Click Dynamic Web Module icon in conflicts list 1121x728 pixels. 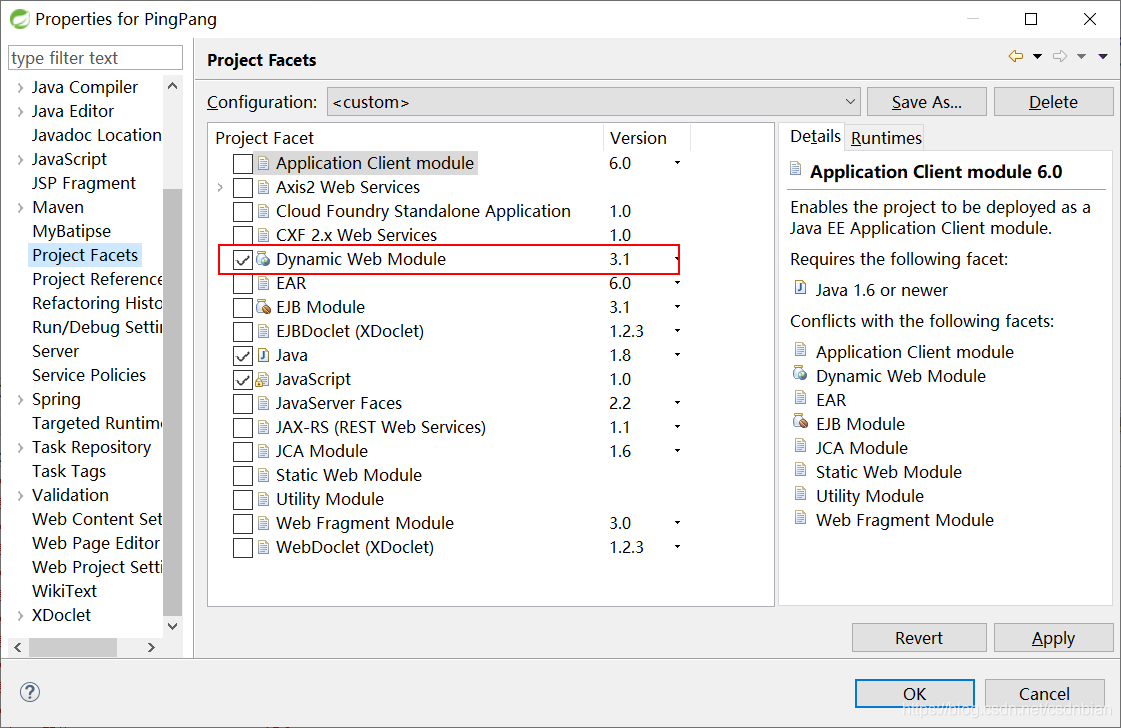coord(801,373)
